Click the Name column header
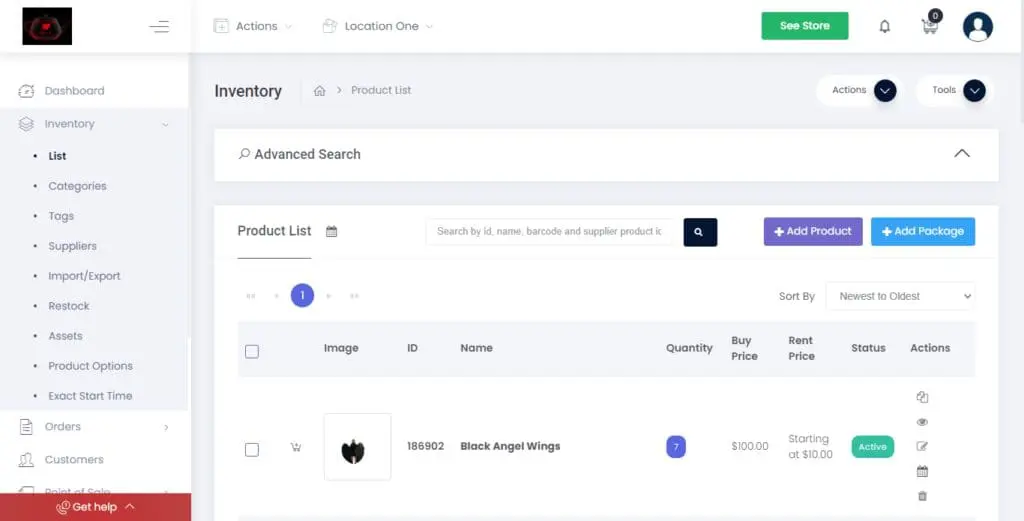This screenshot has width=1024, height=521. click(476, 348)
